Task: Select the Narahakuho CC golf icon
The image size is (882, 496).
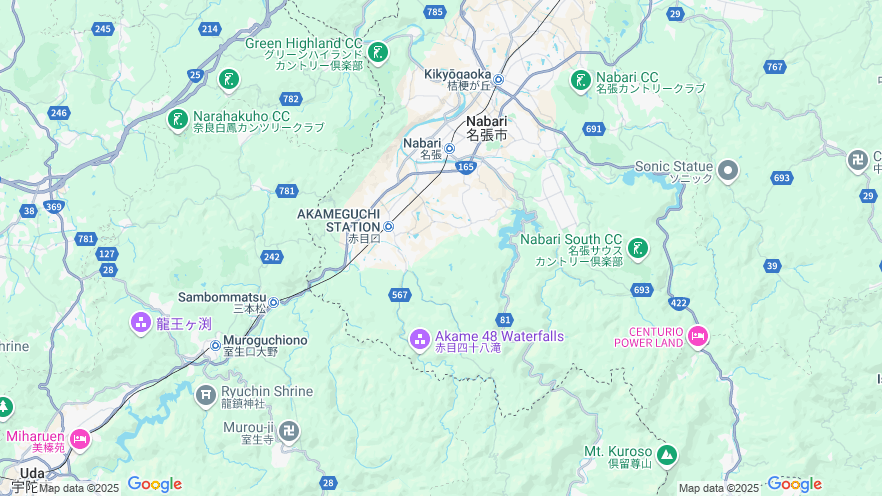Action: pyautogui.click(x=178, y=120)
